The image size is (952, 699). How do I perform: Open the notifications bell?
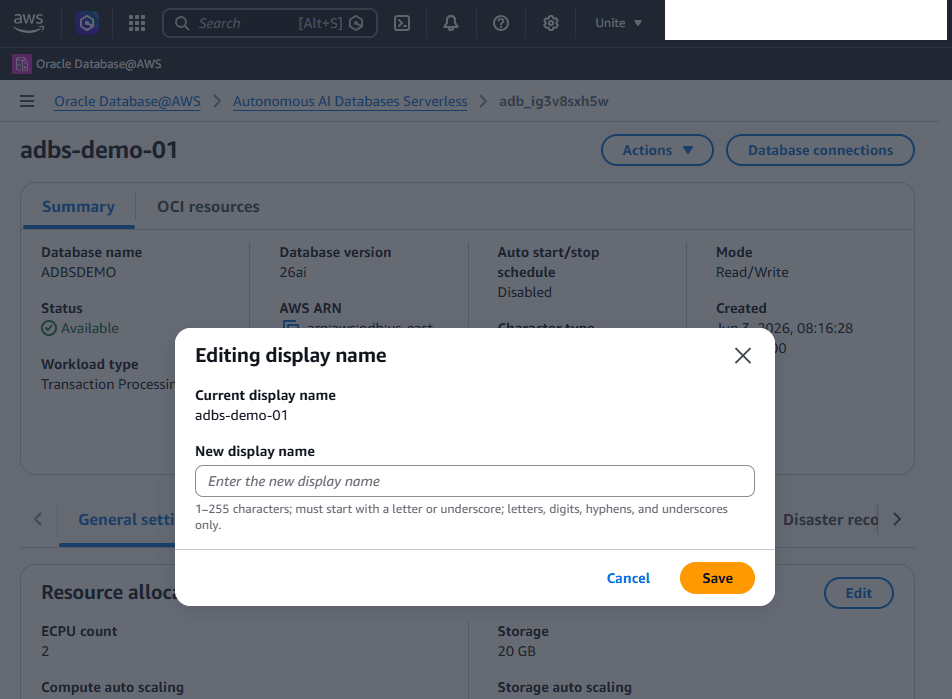pos(450,23)
